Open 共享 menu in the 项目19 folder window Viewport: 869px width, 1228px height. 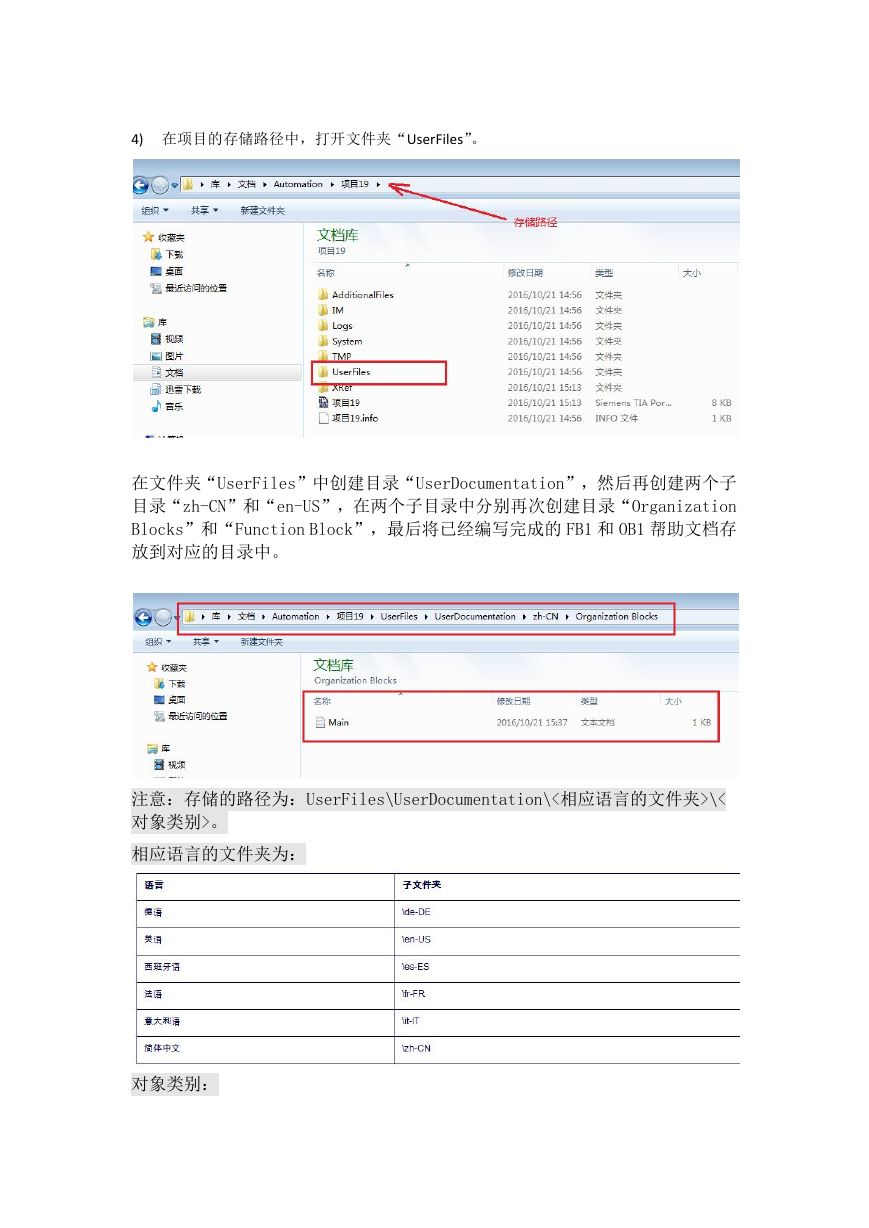206,210
